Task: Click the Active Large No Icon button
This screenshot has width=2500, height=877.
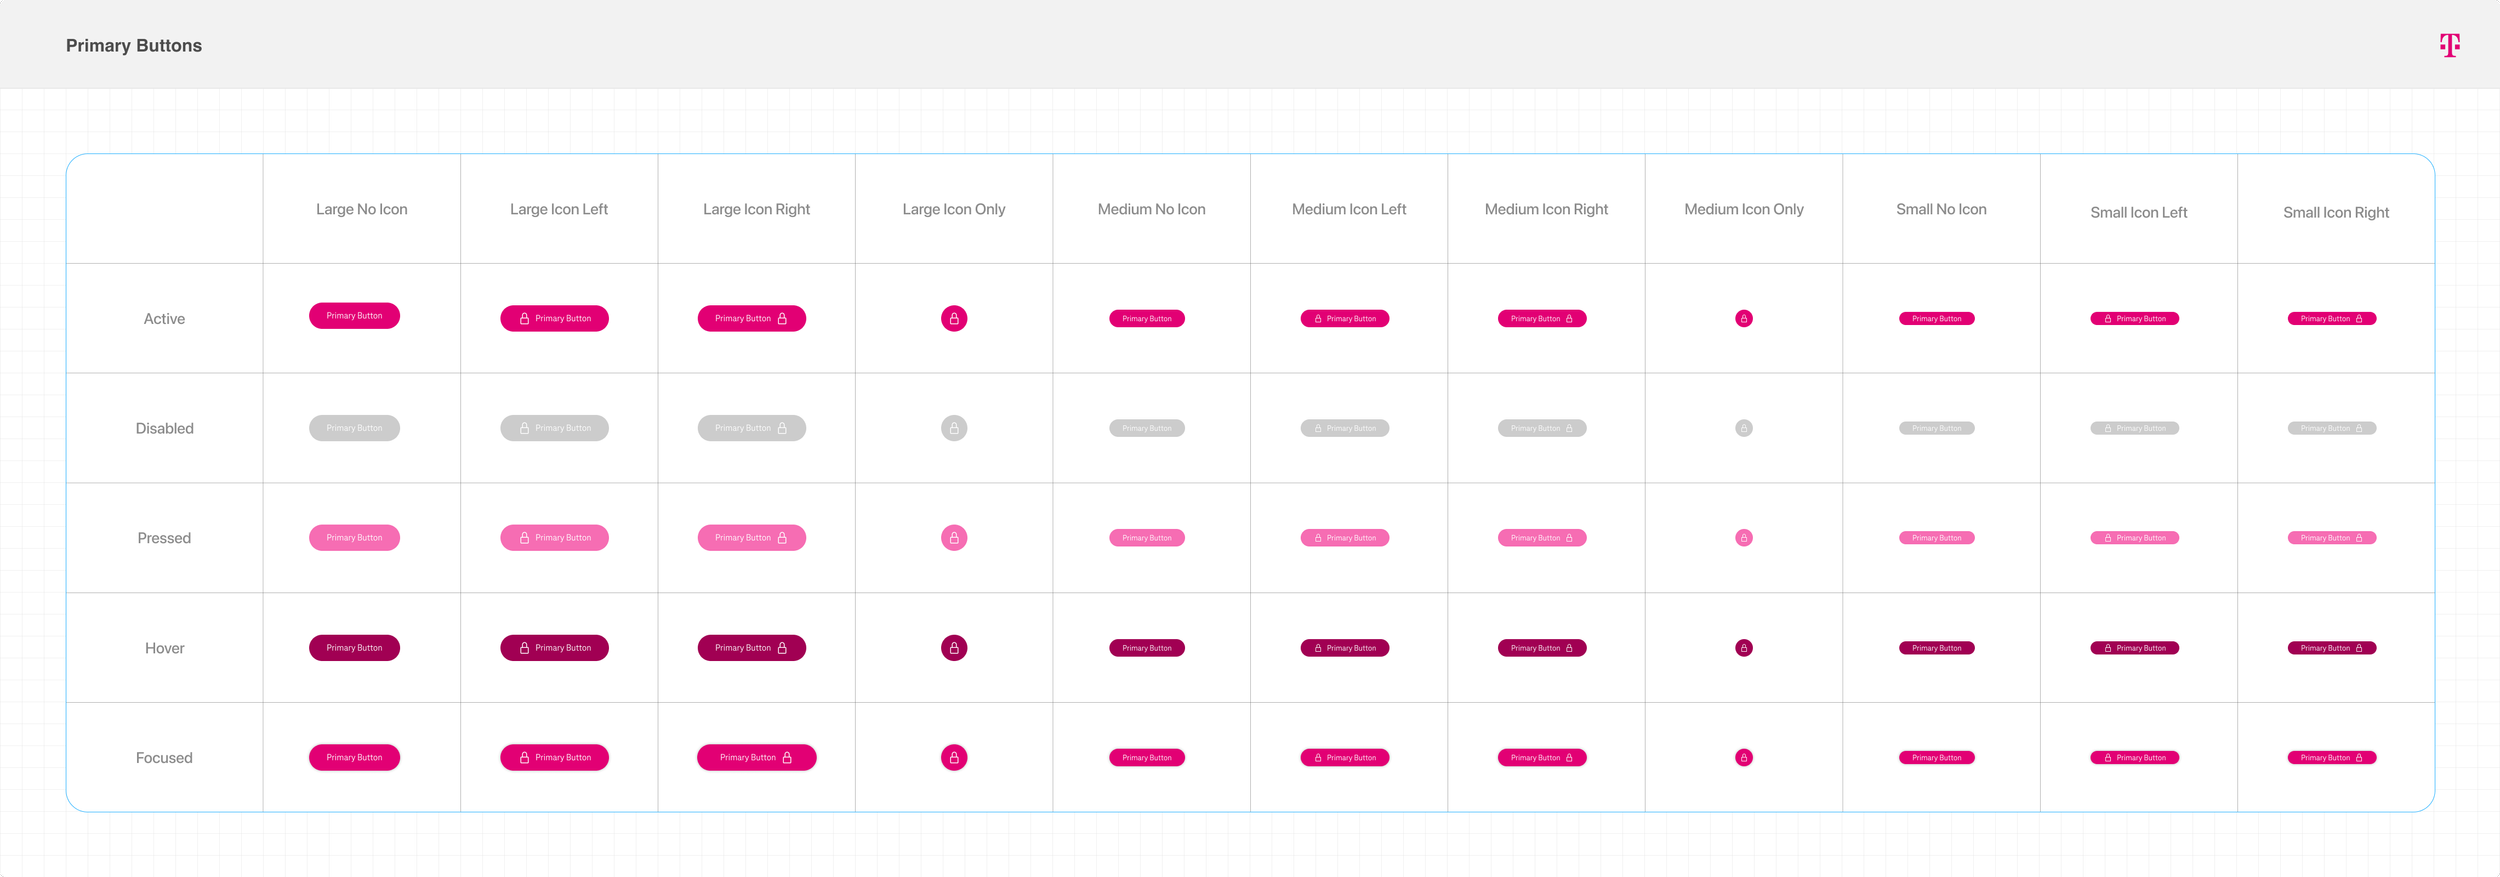Action: pos(354,315)
